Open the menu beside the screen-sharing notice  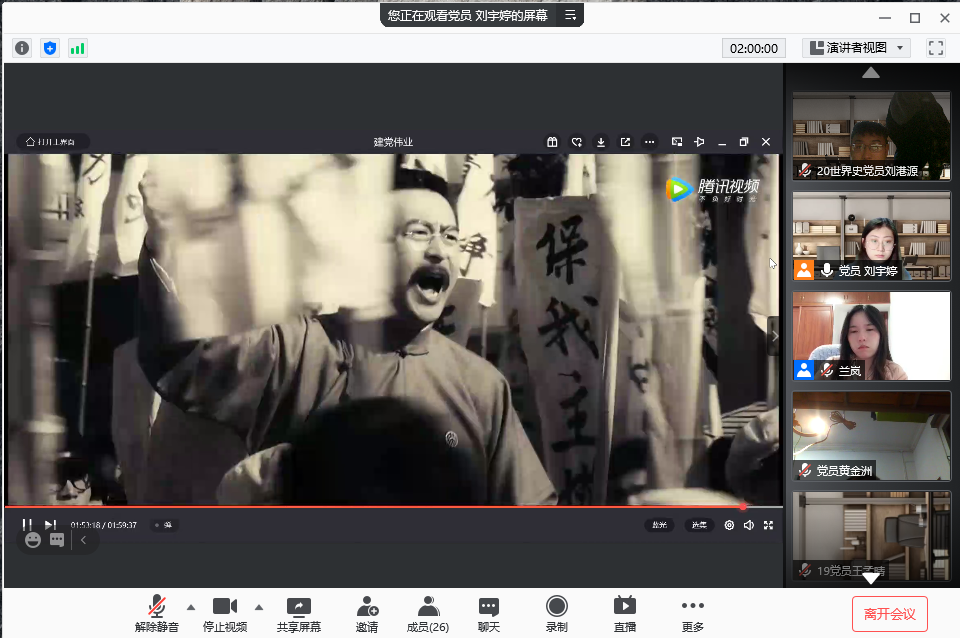(x=570, y=15)
